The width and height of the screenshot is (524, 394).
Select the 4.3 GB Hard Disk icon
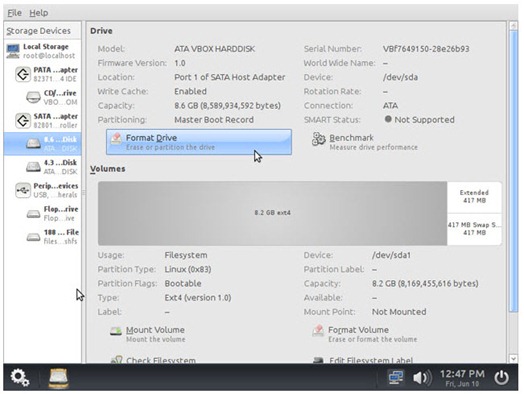33,167
